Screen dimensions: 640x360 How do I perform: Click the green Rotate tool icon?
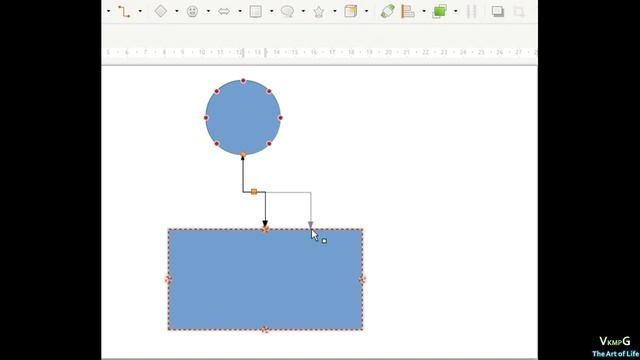pos(387,11)
